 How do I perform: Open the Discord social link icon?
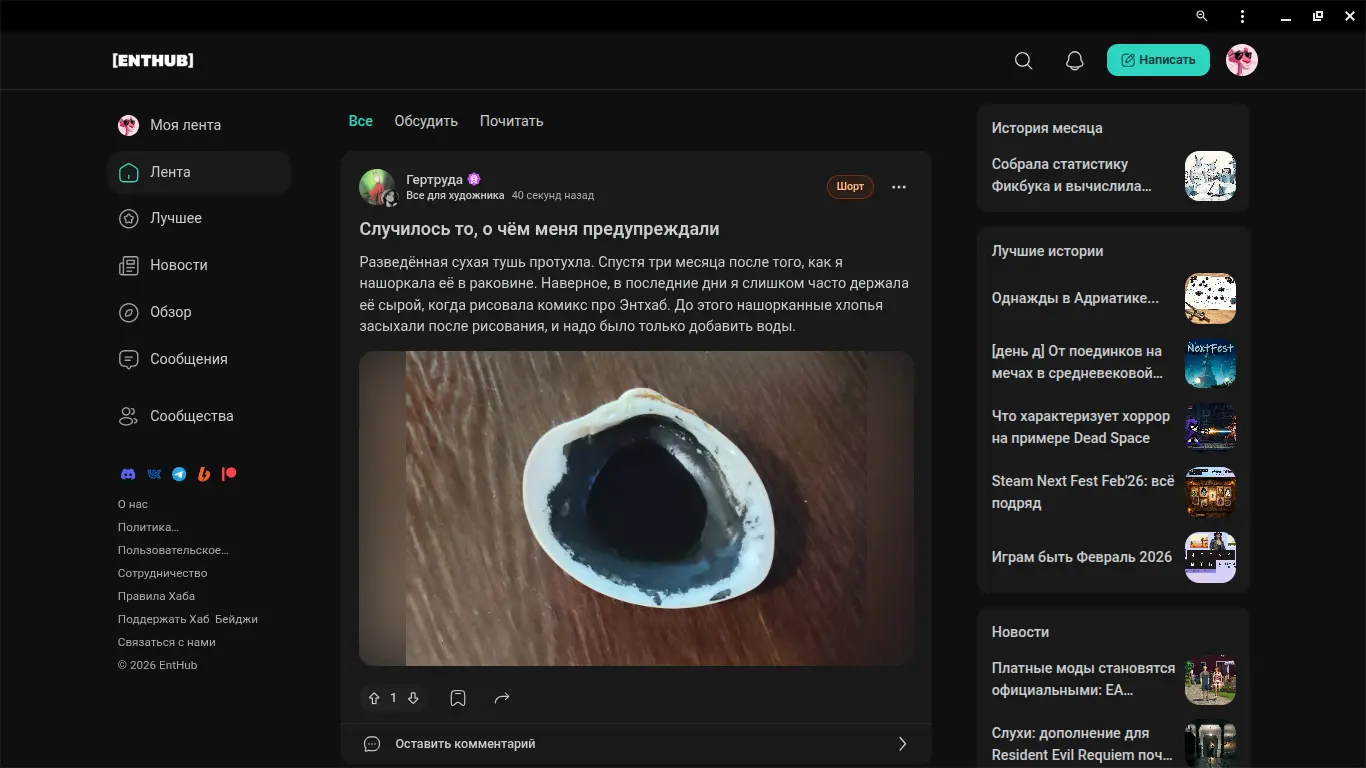click(x=128, y=474)
